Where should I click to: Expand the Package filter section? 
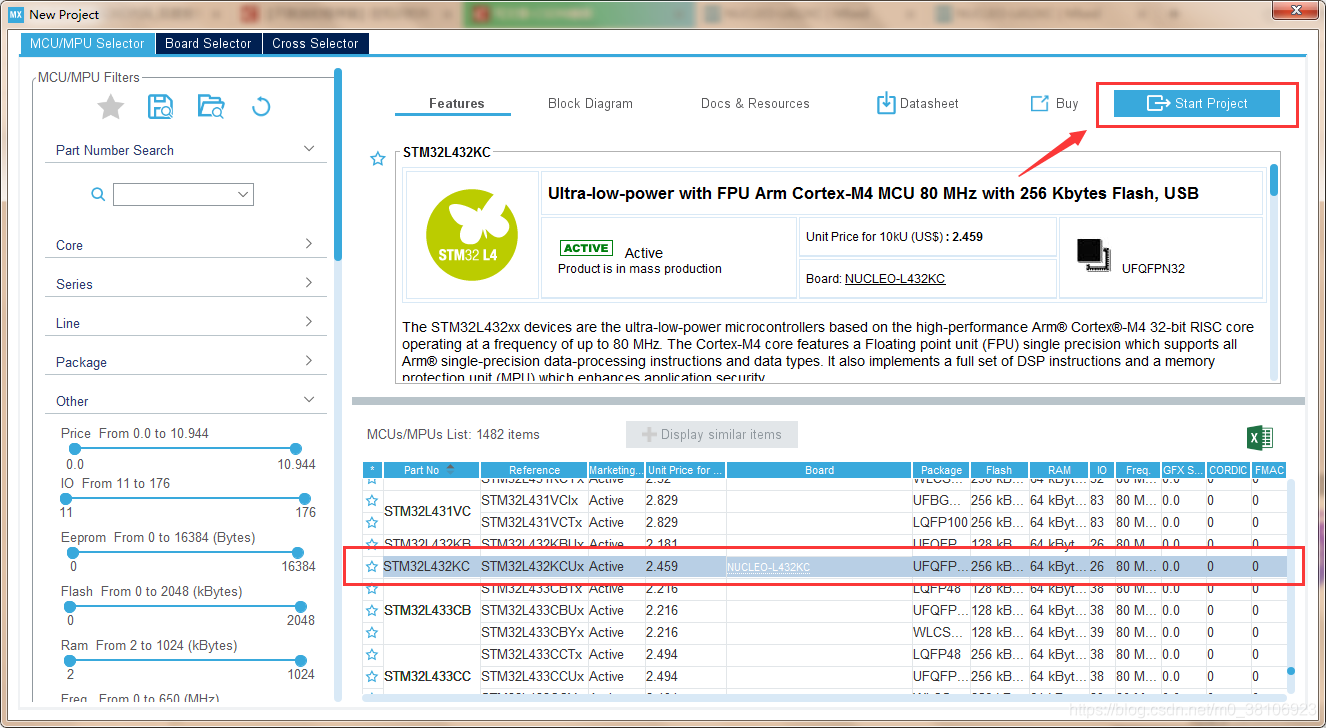tap(309, 361)
